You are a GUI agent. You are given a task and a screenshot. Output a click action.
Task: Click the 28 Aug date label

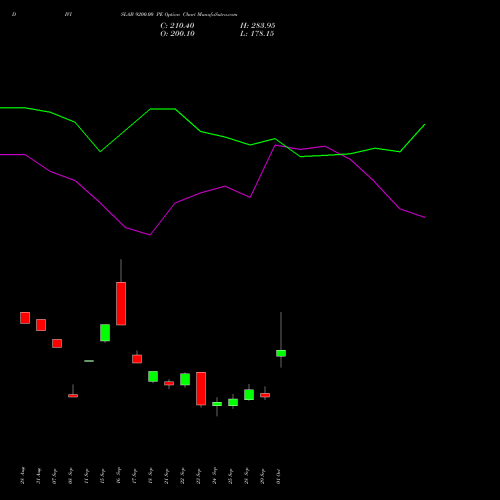pos(22,475)
